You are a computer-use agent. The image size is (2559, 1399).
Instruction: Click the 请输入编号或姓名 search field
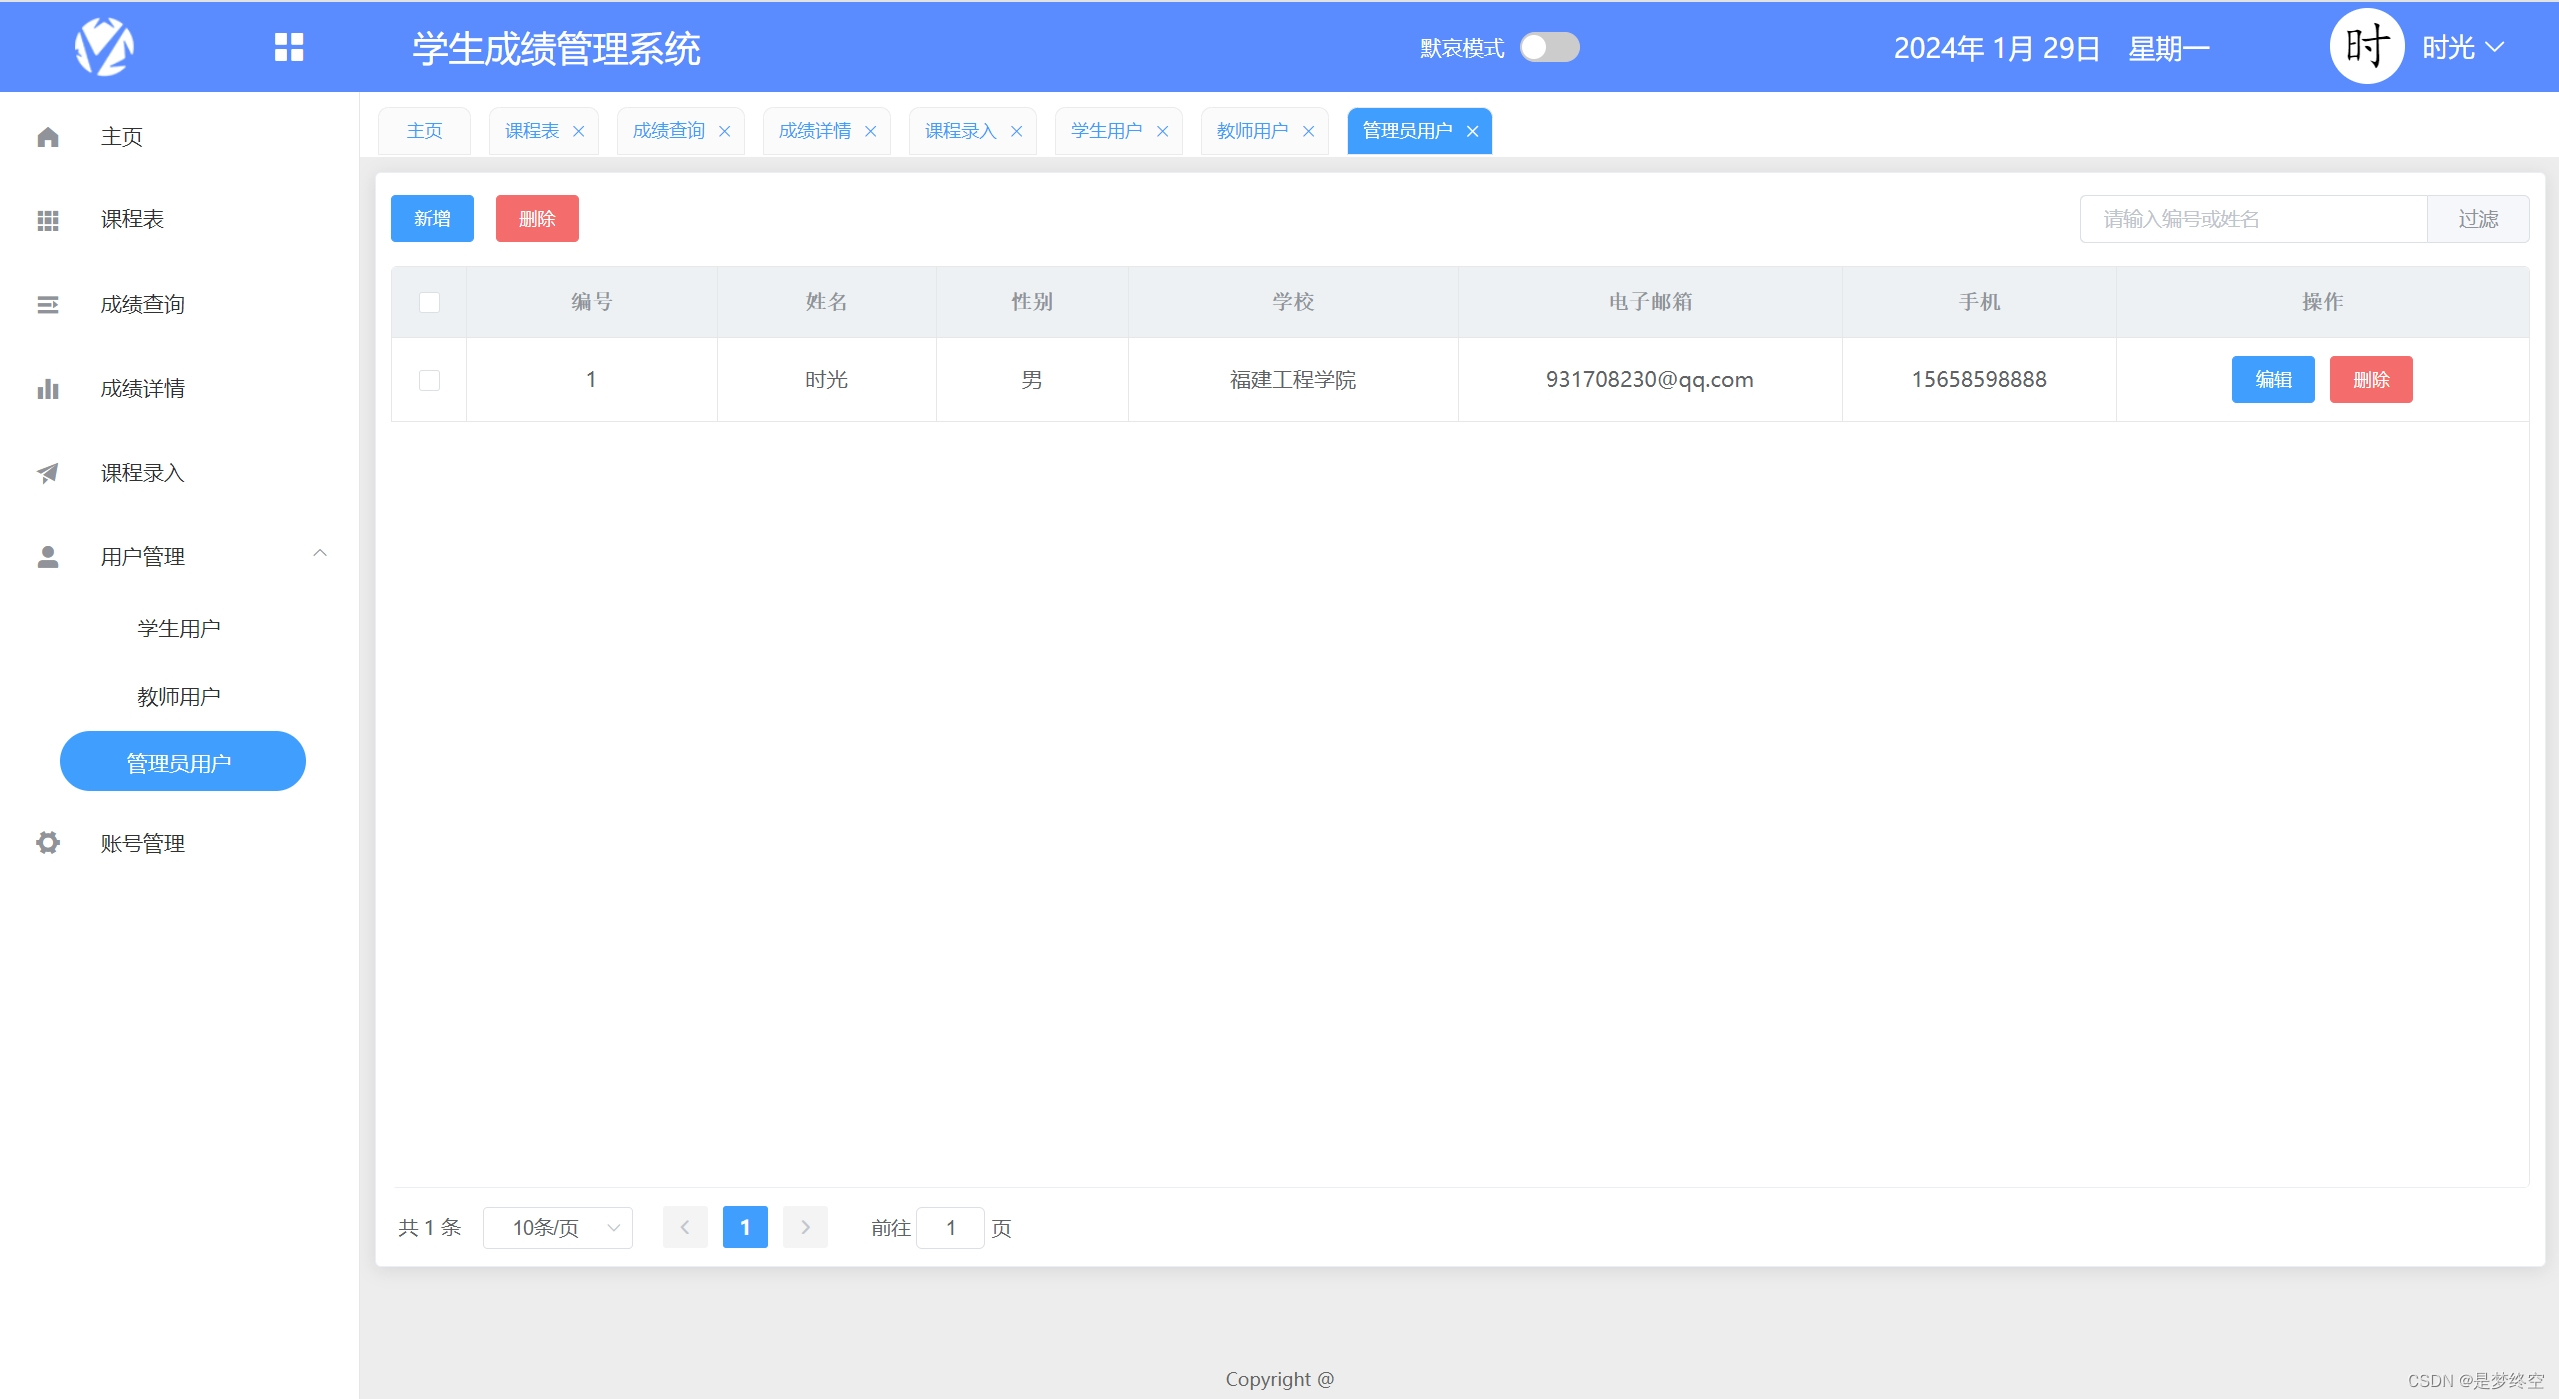point(2252,219)
